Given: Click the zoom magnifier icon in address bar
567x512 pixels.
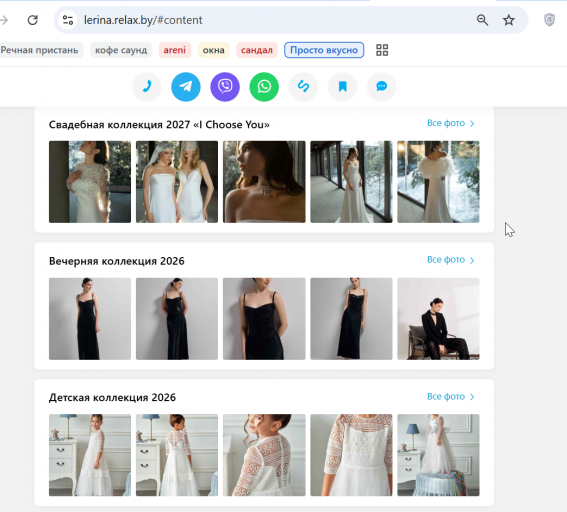Looking at the screenshot, I should (x=482, y=20).
